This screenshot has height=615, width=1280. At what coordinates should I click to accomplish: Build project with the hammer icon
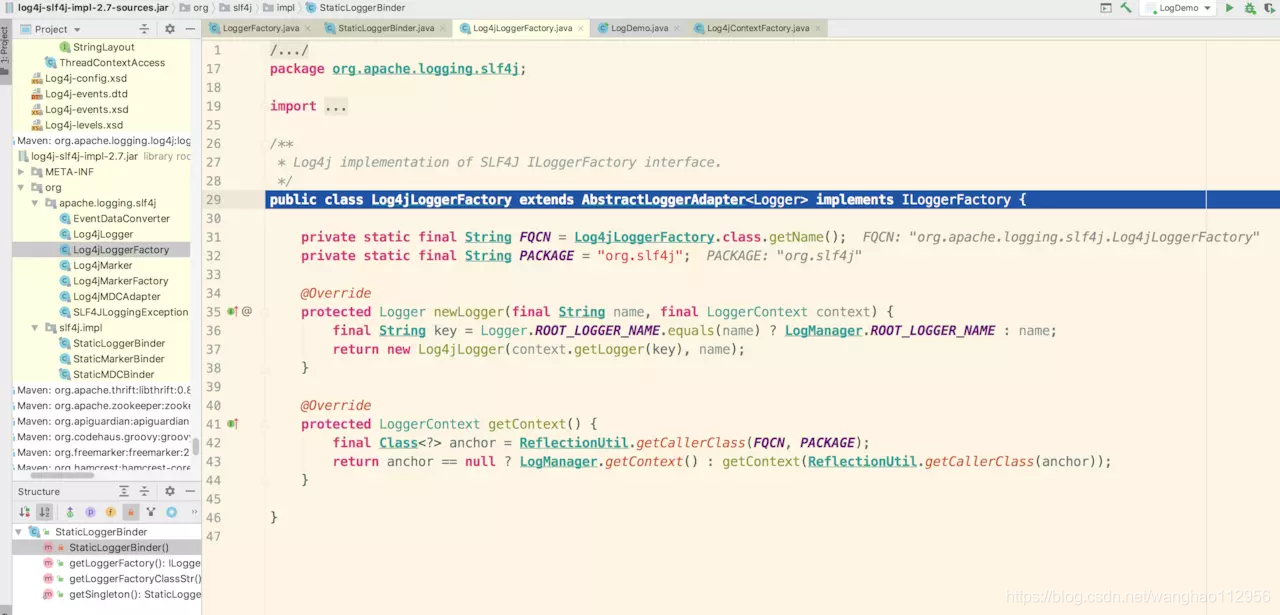click(1126, 8)
